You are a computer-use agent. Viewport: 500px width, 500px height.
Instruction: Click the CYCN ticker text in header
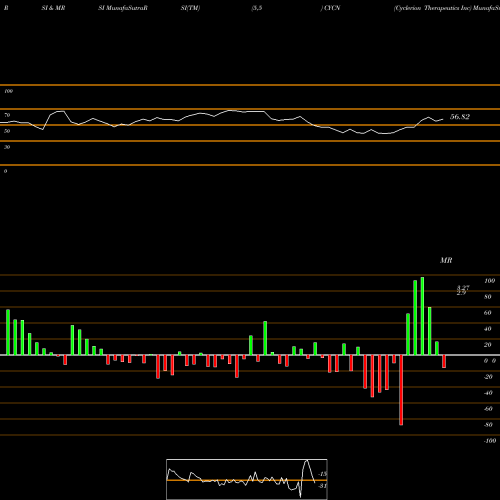332,8
